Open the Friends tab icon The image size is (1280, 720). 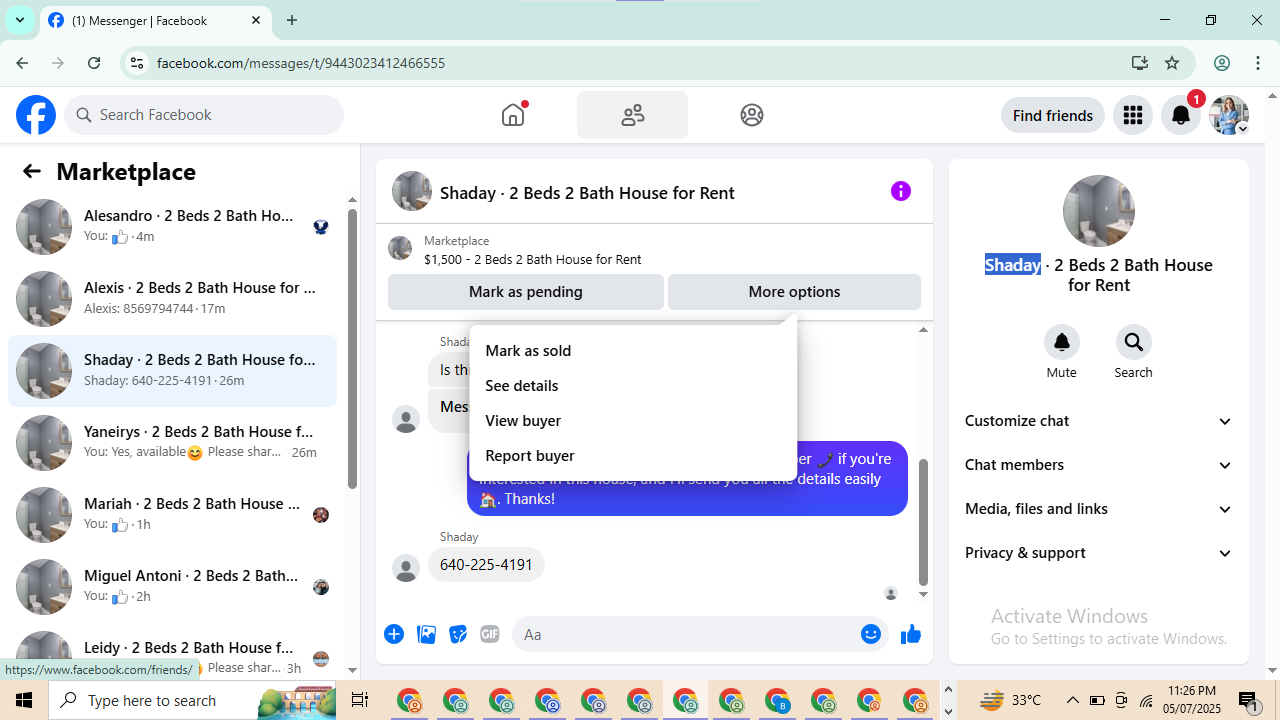(x=632, y=115)
